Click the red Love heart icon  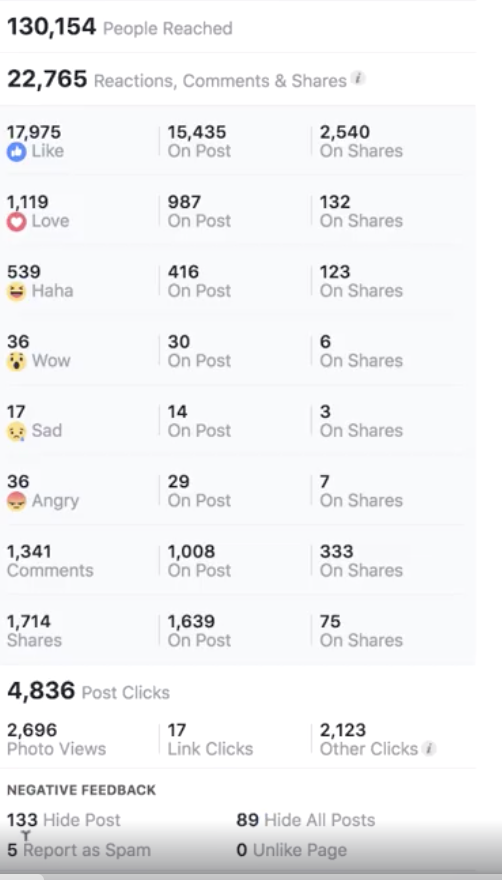click(x=16, y=222)
